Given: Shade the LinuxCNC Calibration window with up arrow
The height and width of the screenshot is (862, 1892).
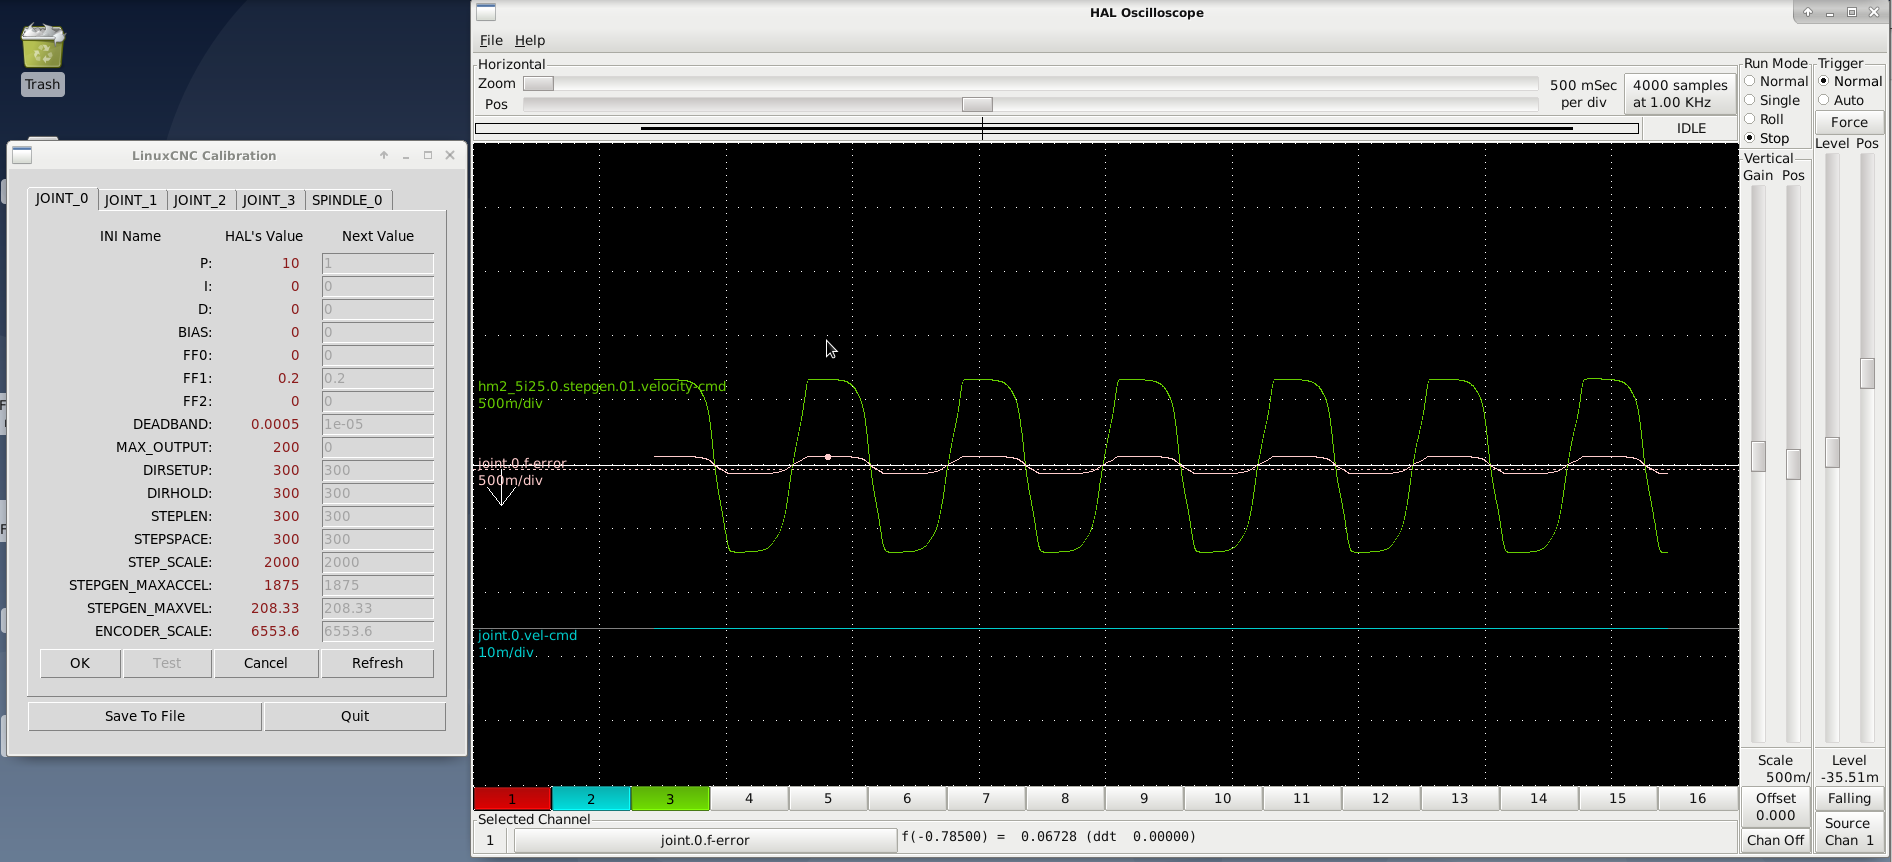Looking at the screenshot, I should tap(384, 155).
